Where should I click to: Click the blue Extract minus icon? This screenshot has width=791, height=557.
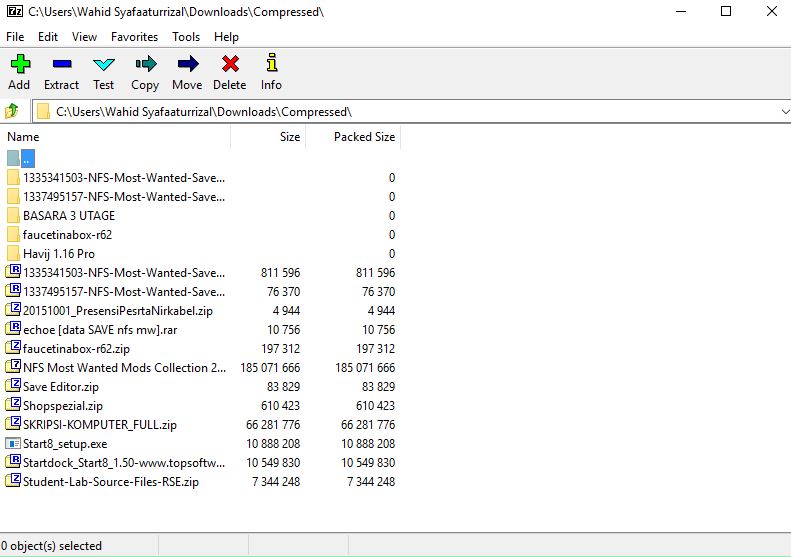[x=62, y=64]
